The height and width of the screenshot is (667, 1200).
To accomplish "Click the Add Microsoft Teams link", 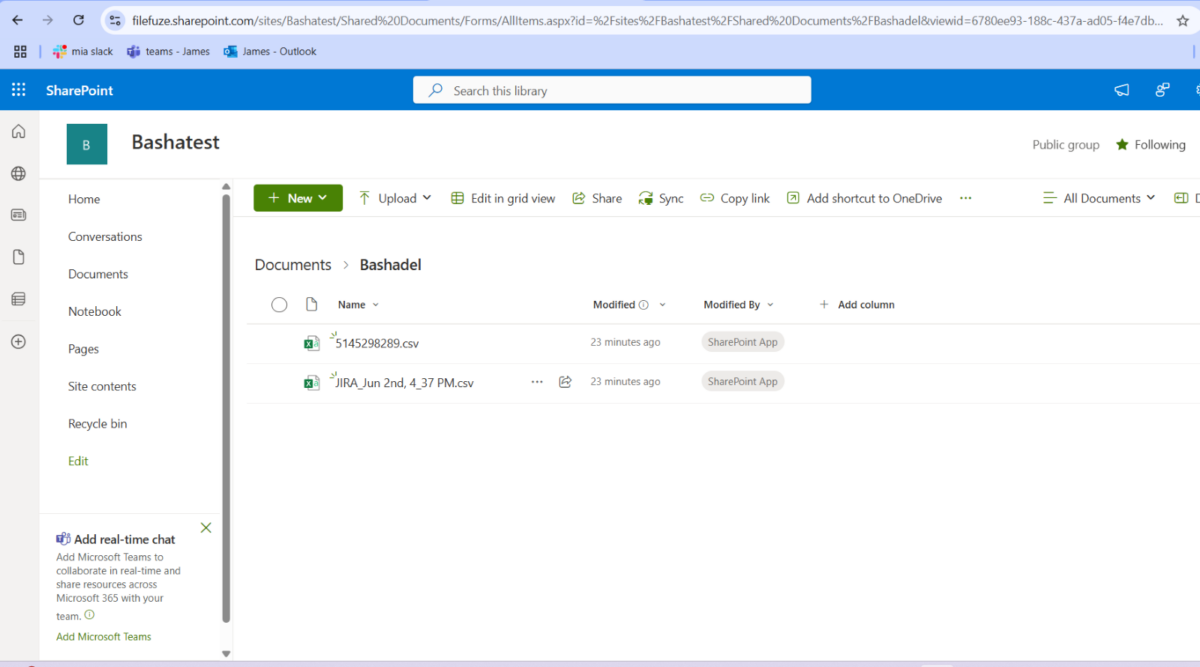I will pyautogui.click(x=103, y=636).
